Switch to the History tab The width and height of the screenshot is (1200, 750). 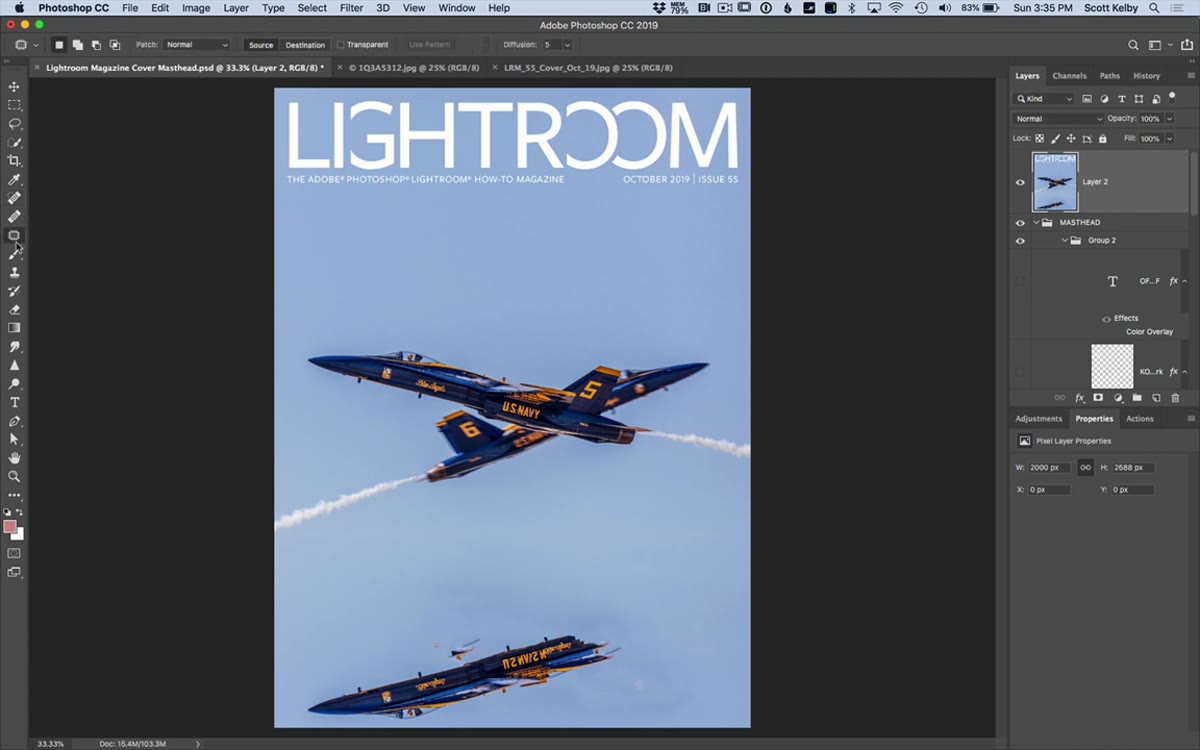click(x=1147, y=76)
